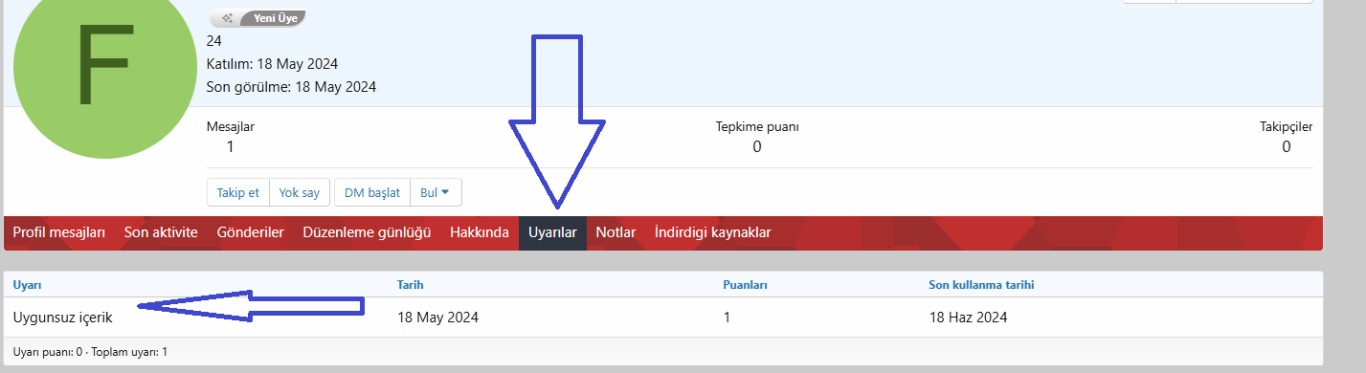Open the Gönderiler tab

tap(250, 233)
